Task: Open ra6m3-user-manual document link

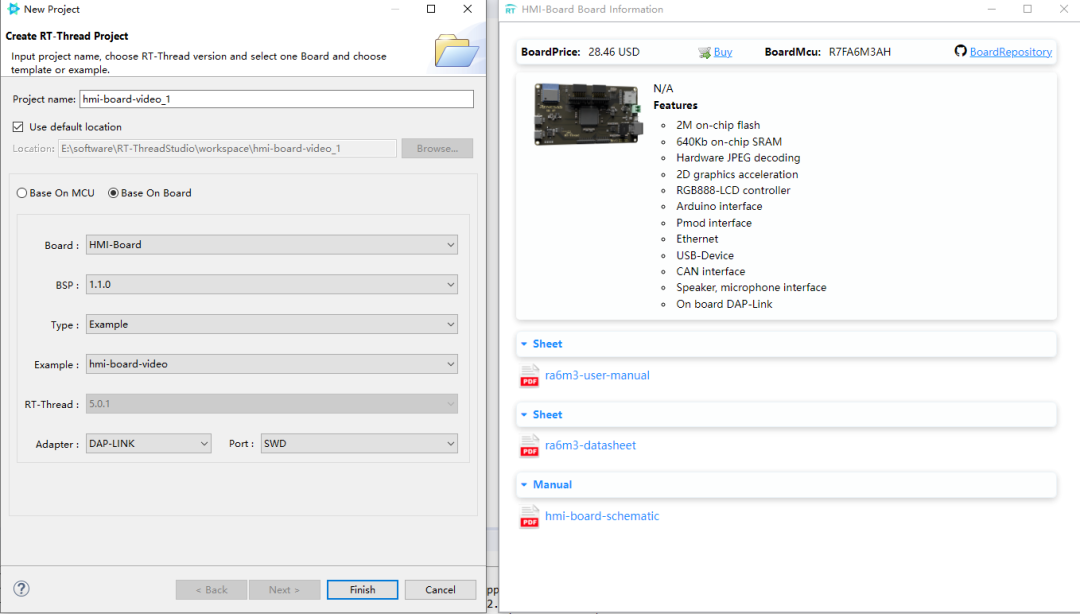Action: (x=597, y=376)
